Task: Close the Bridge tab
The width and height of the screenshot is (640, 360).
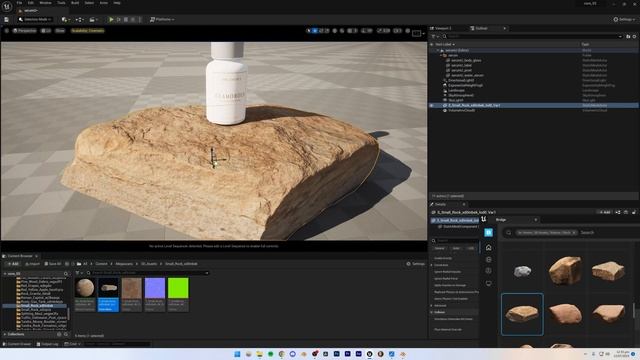Action: (536, 220)
